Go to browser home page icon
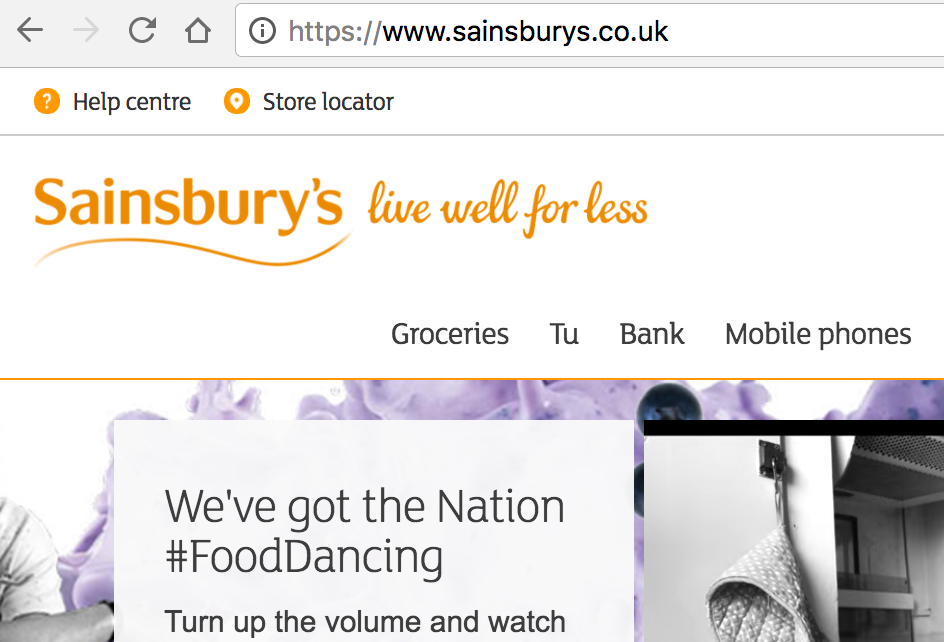The width and height of the screenshot is (944, 642). 197,30
